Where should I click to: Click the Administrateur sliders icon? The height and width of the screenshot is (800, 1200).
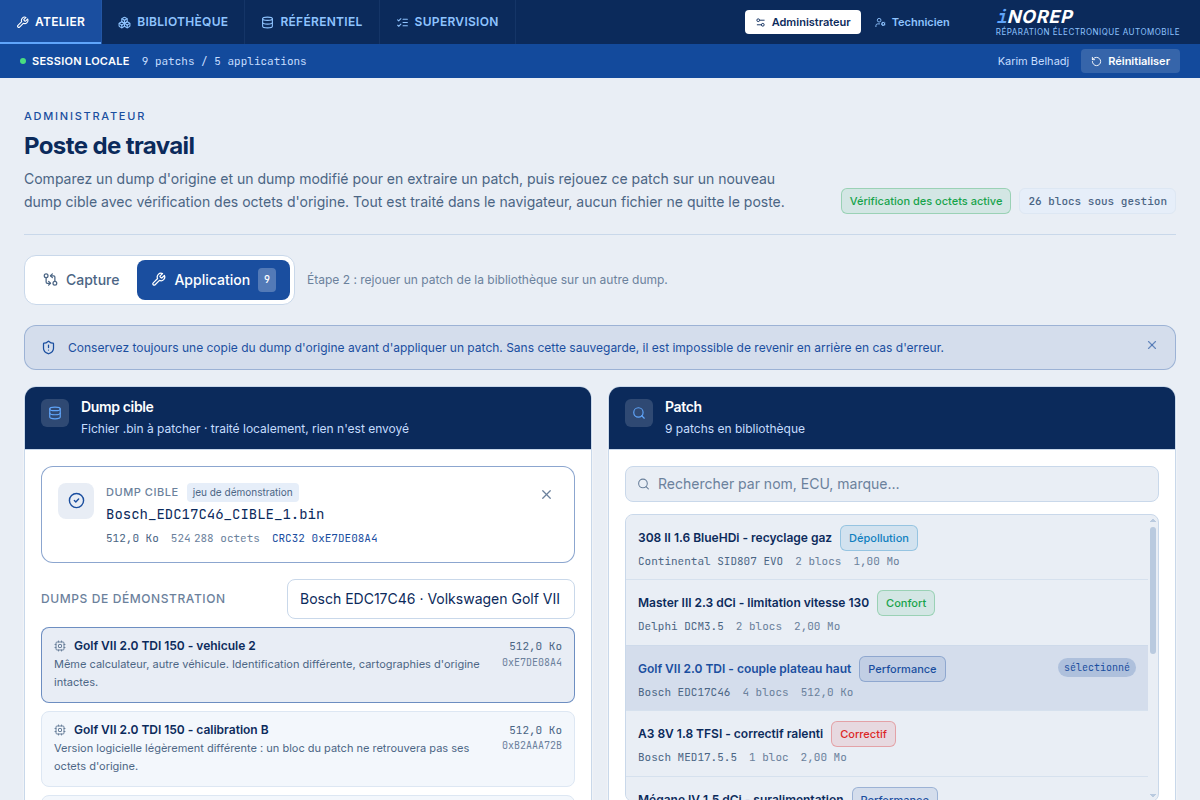[x=760, y=22]
